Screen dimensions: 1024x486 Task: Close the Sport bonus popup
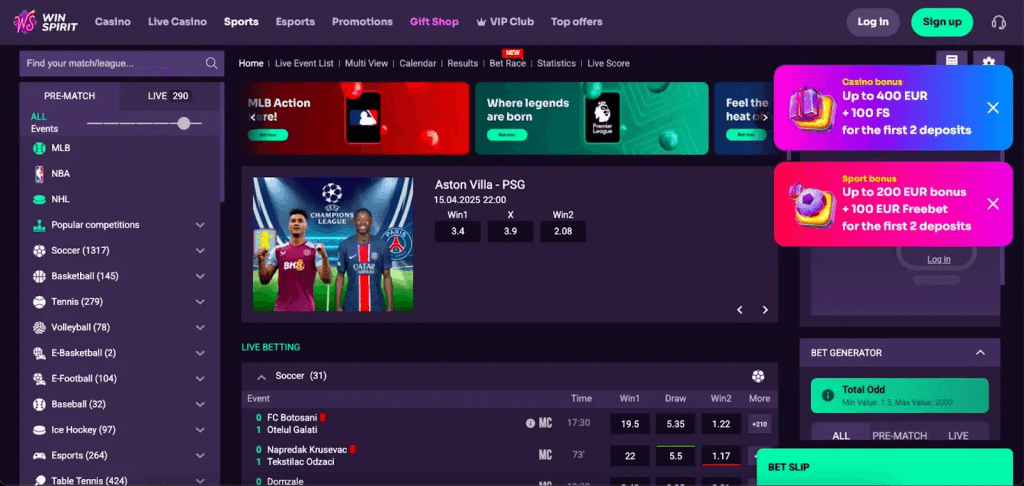[x=993, y=204]
